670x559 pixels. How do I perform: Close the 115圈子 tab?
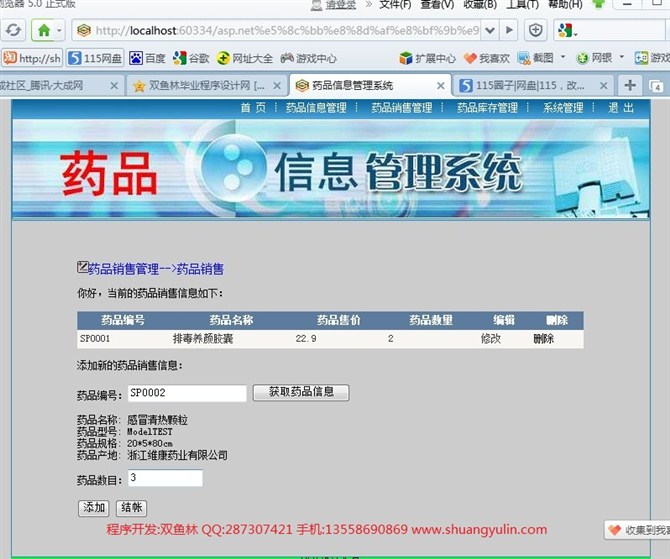click(603, 86)
